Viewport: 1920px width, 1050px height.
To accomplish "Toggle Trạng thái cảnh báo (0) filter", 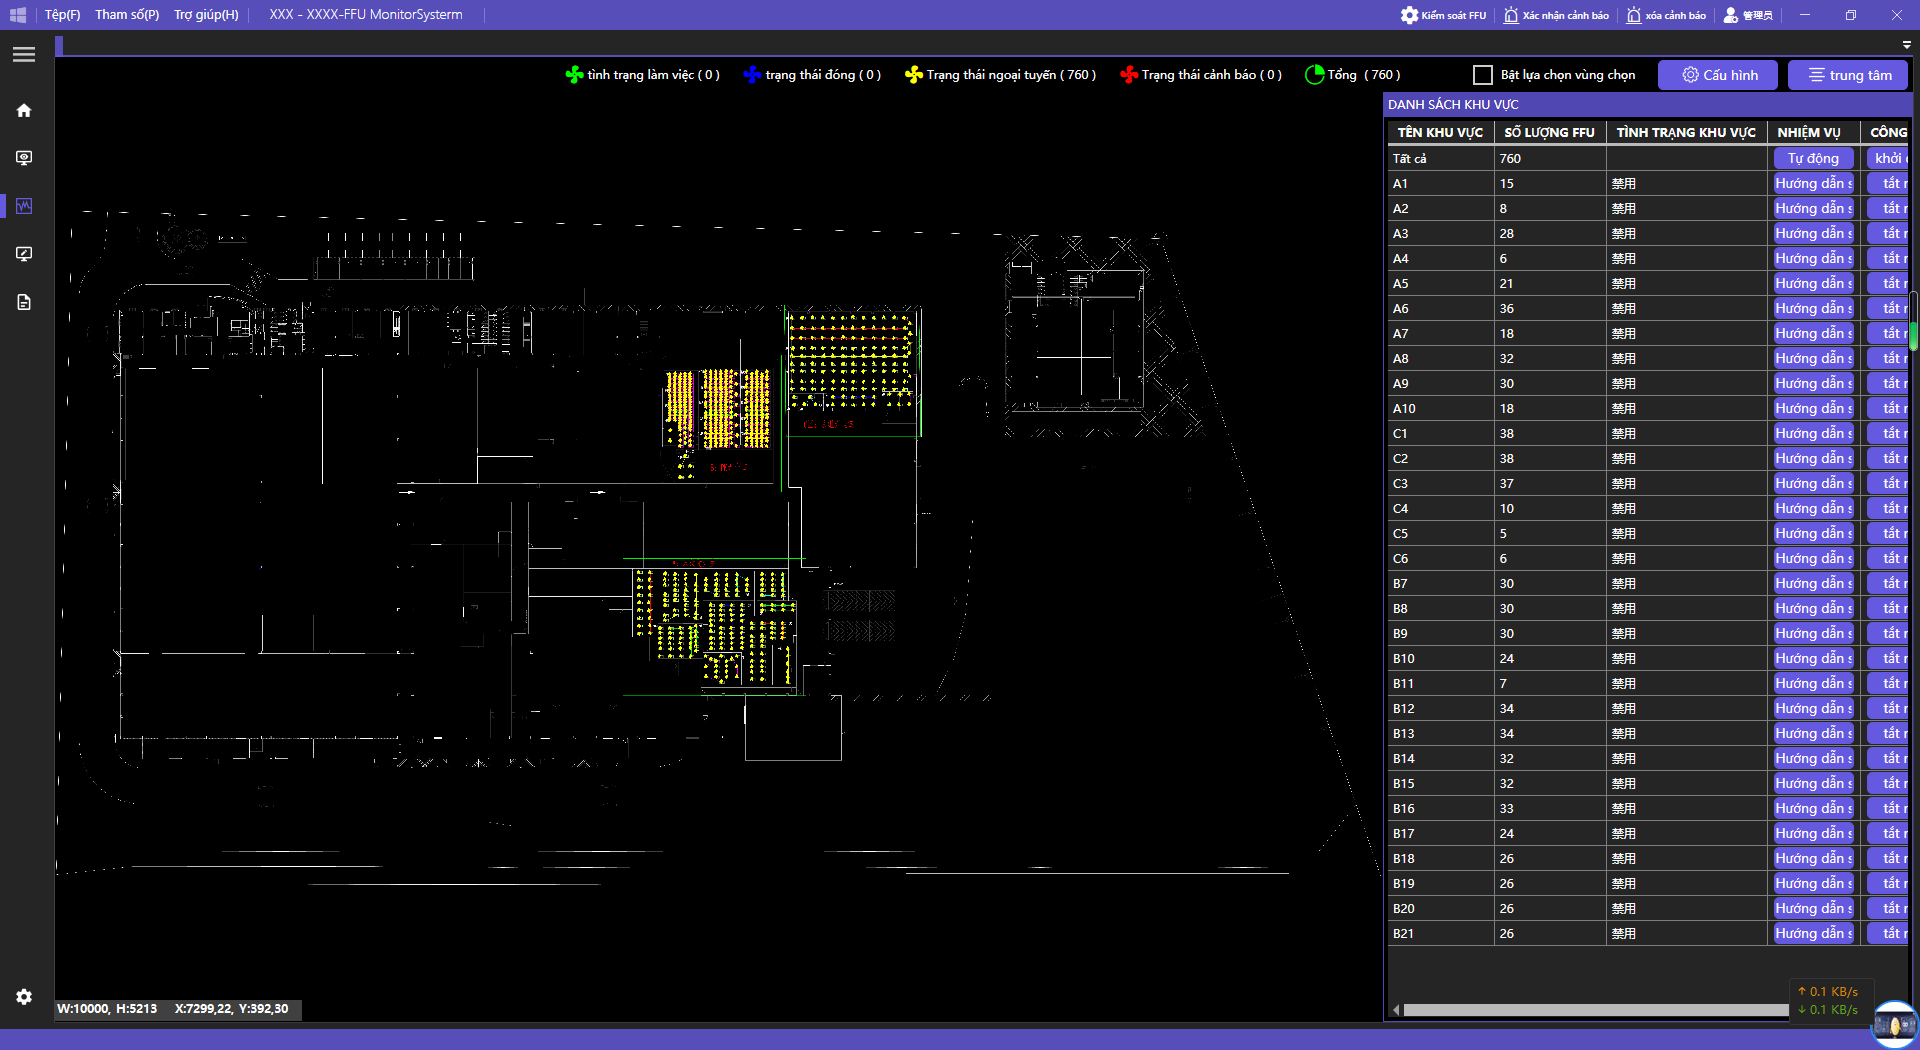I will pos(1201,75).
